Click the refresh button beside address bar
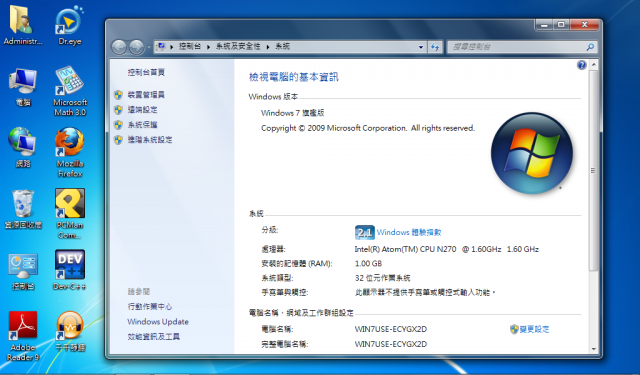This screenshot has width=640, height=375. pyautogui.click(x=436, y=47)
